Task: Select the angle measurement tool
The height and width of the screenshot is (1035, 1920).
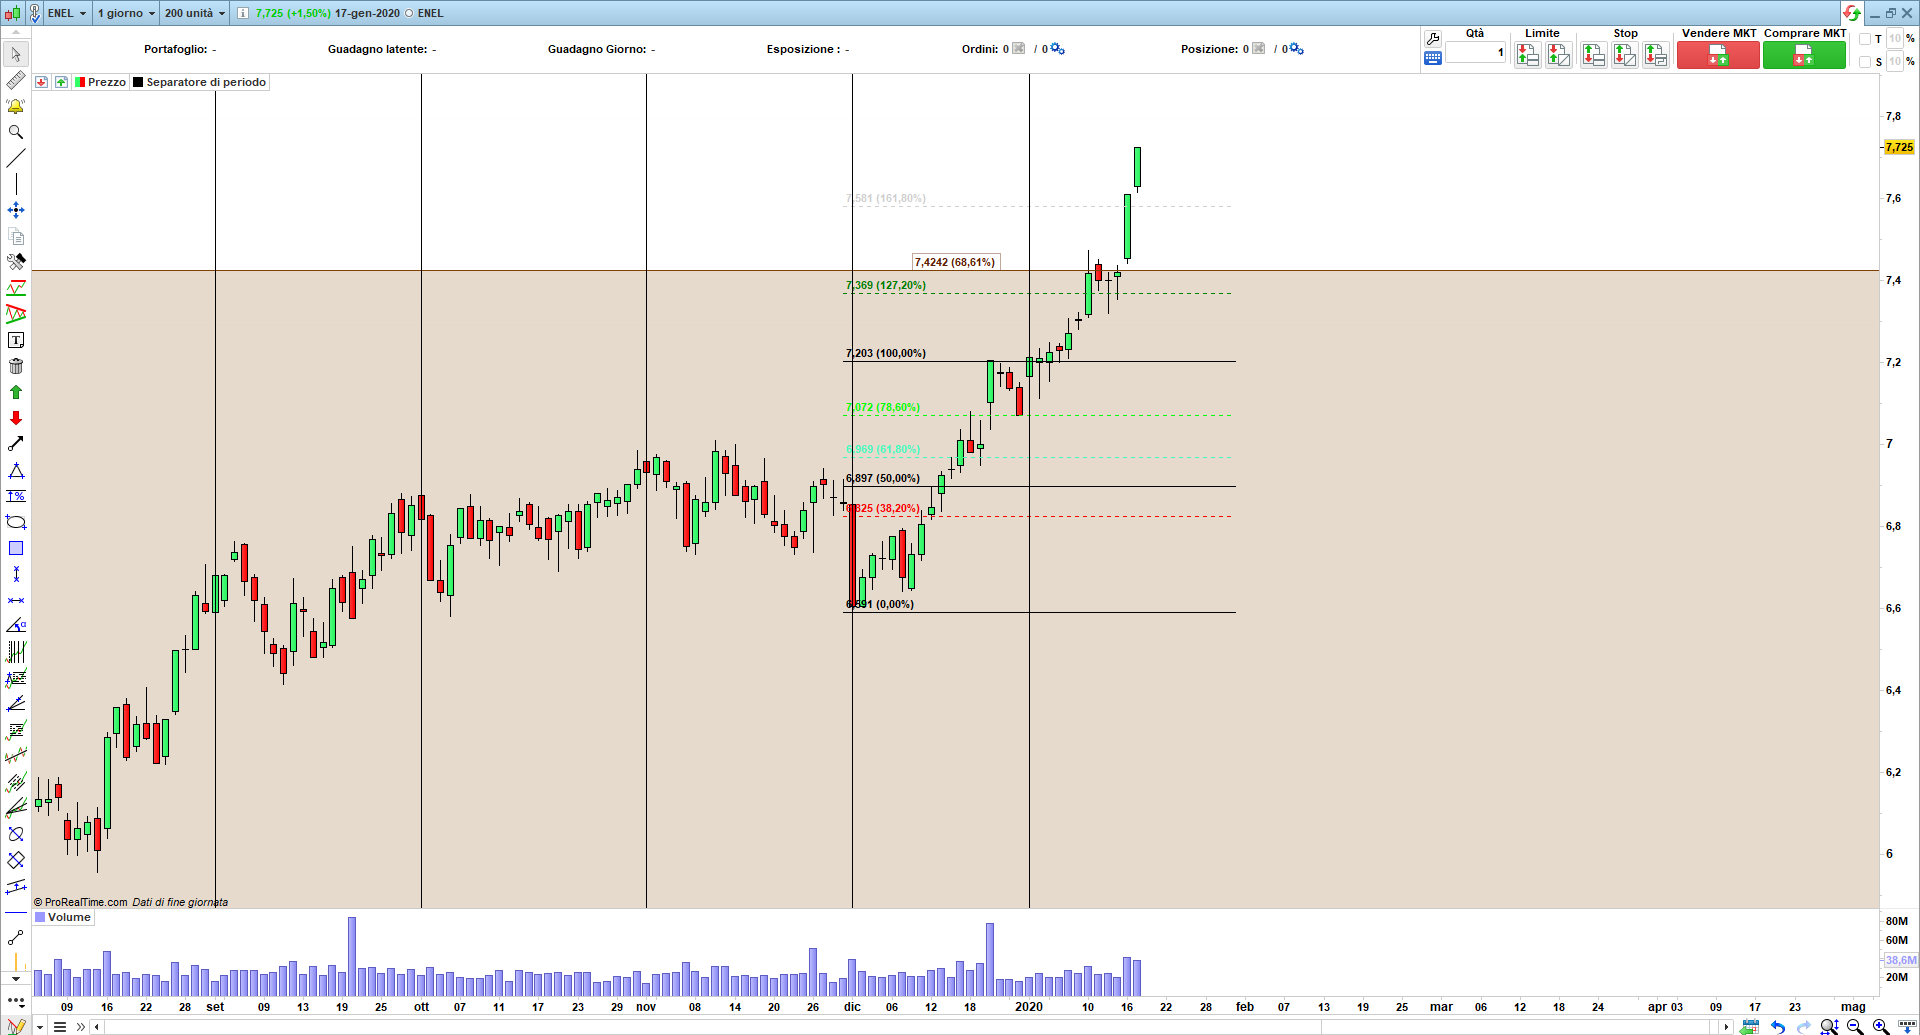Action: pyautogui.click(x=16, y=626)
